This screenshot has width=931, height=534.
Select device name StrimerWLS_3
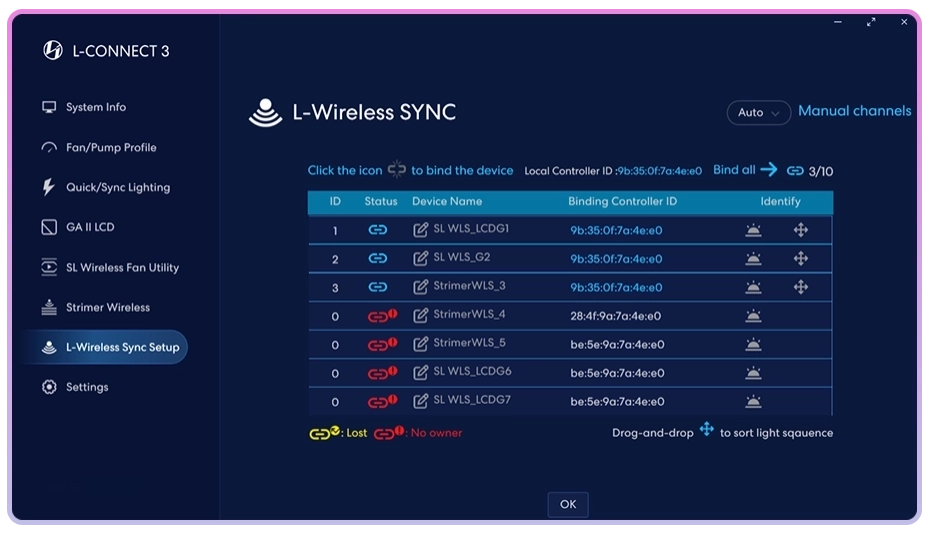tap(469, 286)
